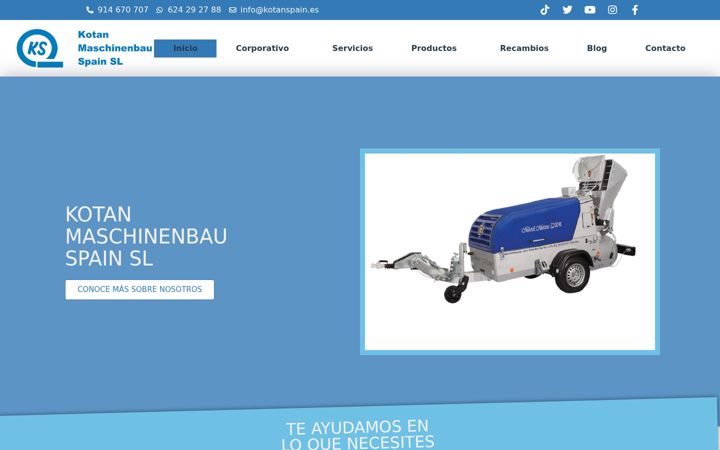The width and height of the screenshot is (720, 450).
Task: Click the blue plastering machine image
Action: click(510, 252)
